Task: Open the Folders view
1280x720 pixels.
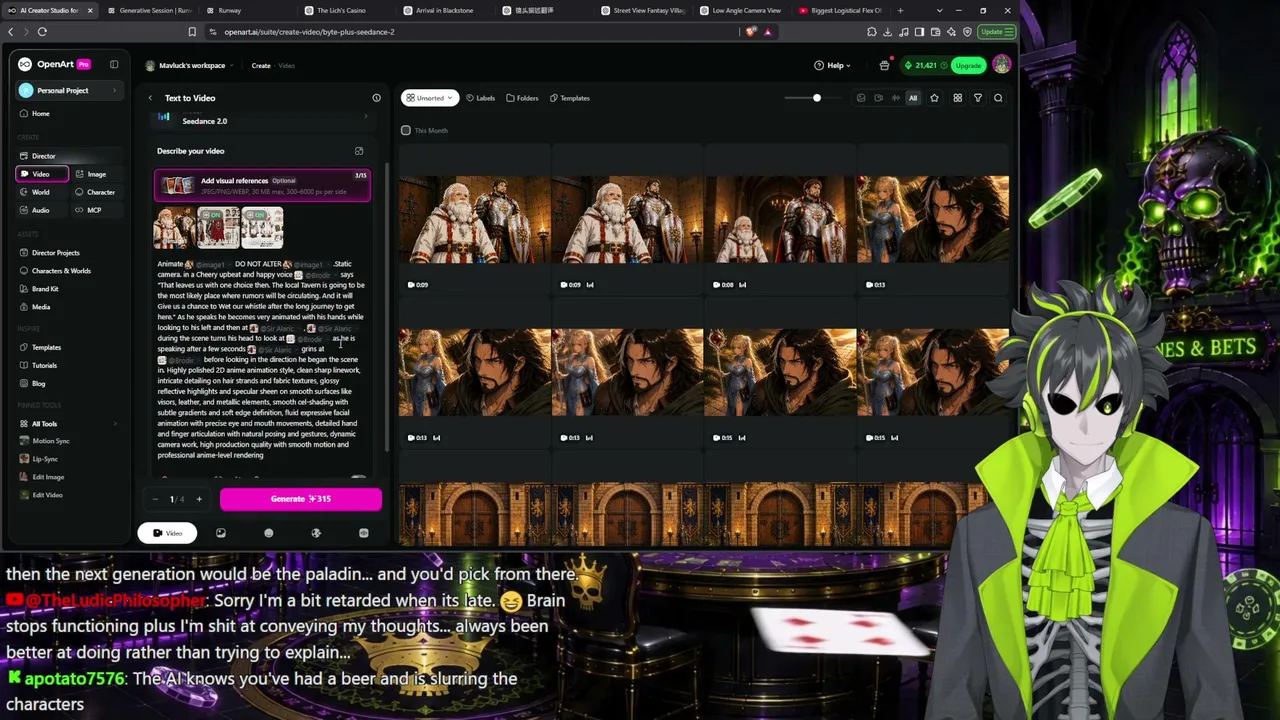Action: pyautogui.click(x=522, y=98)
